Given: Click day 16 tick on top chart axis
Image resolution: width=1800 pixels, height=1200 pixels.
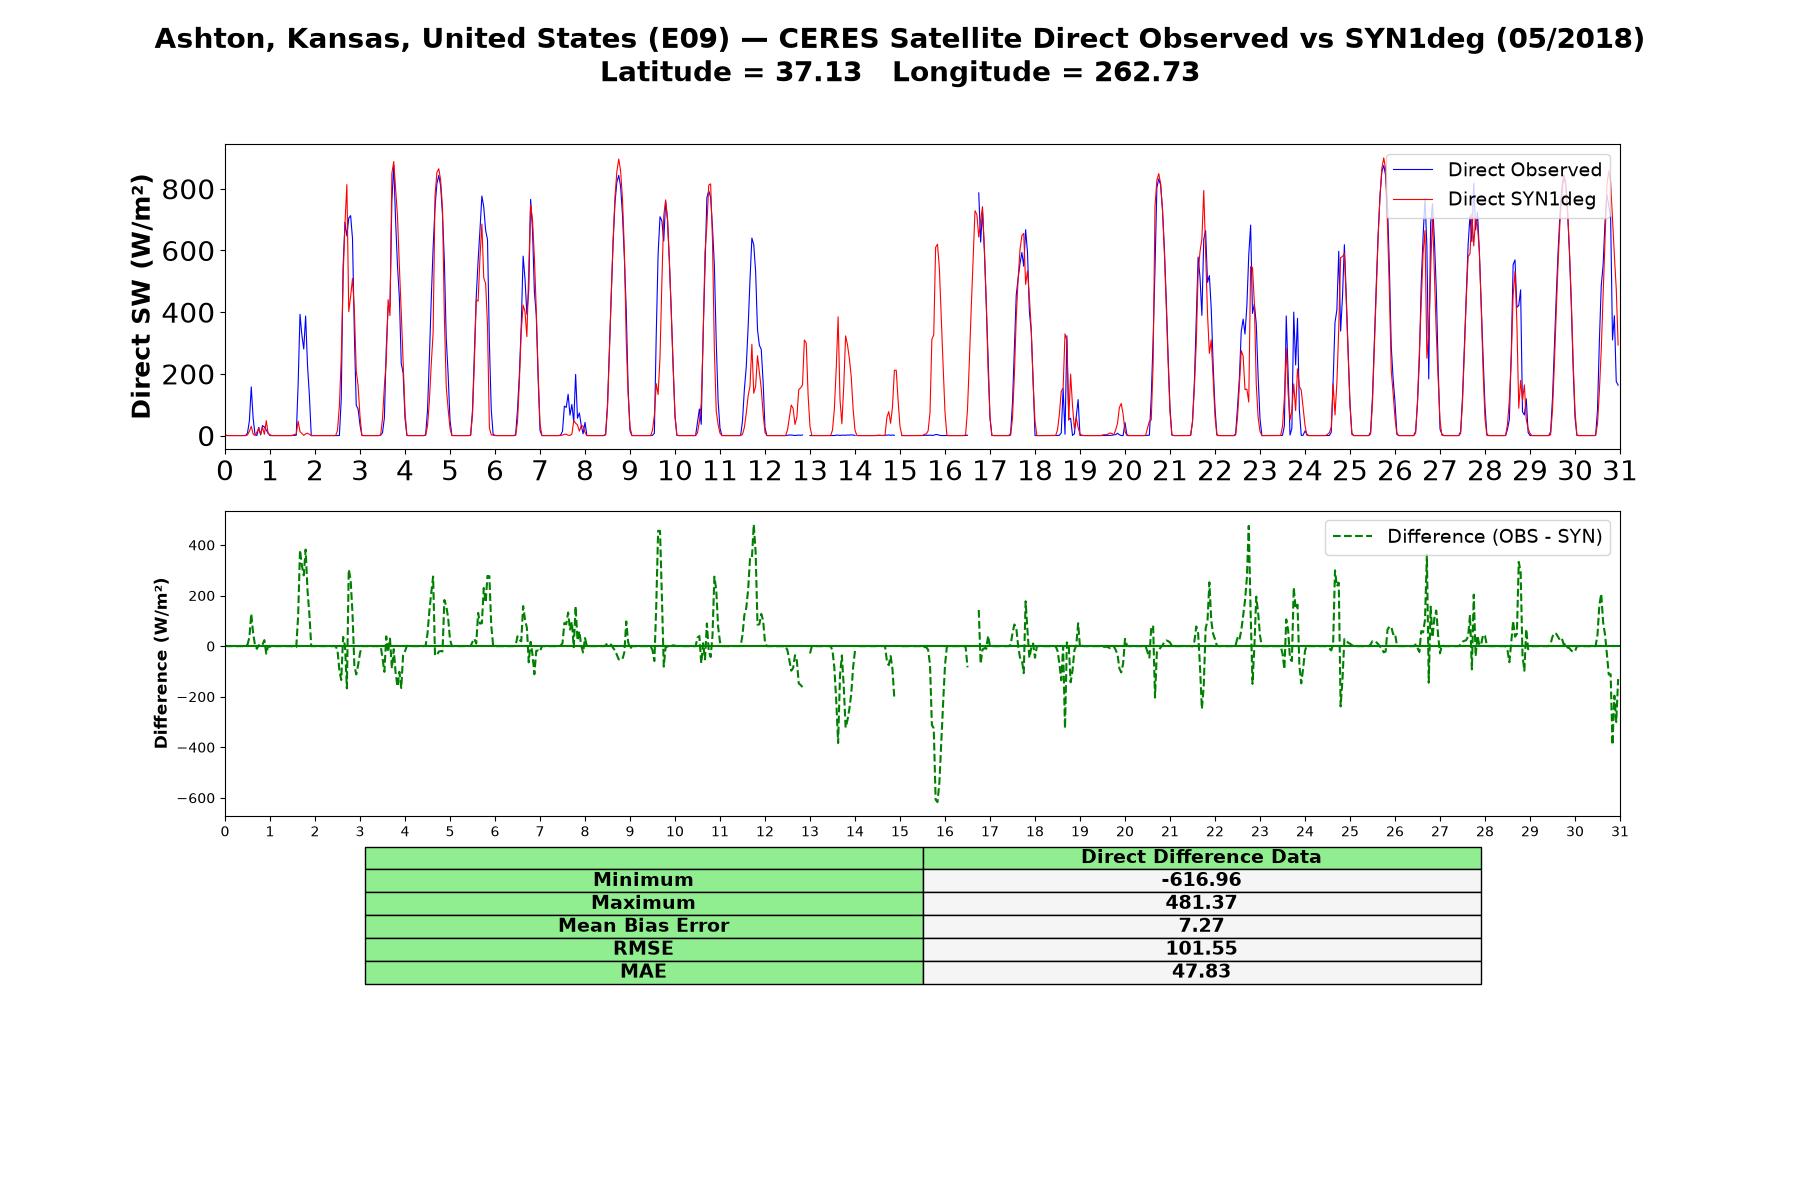Looking at the screenshot, I should tap(945, 470).
